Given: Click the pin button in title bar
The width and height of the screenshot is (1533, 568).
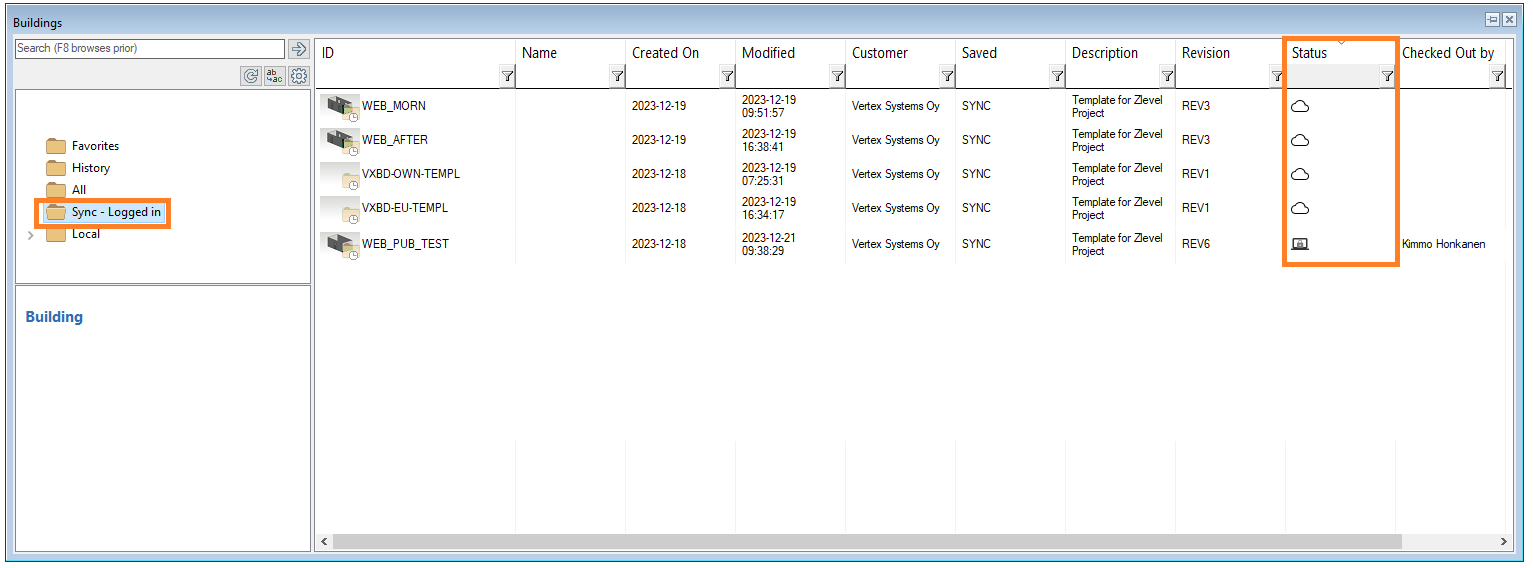Looking at the screenshot, I should tap(1491, 19).
